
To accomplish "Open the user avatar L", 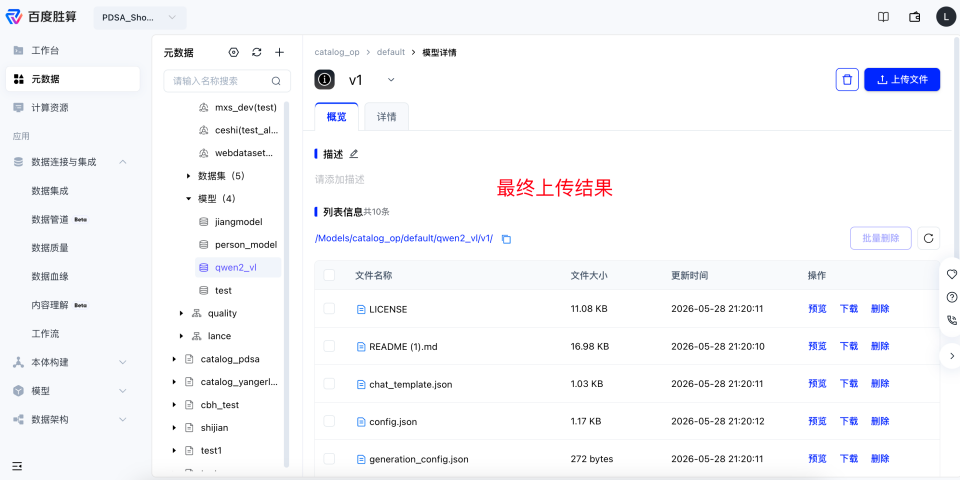I will click(x=946, y=17).
